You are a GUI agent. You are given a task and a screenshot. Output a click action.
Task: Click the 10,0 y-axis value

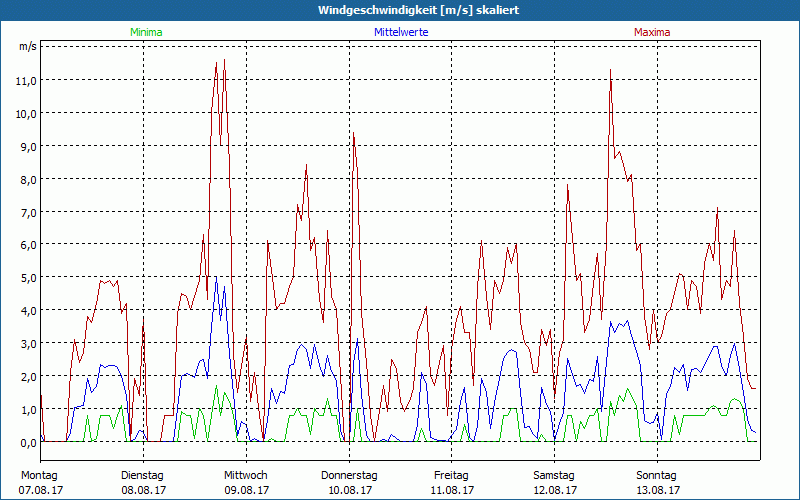27,114
